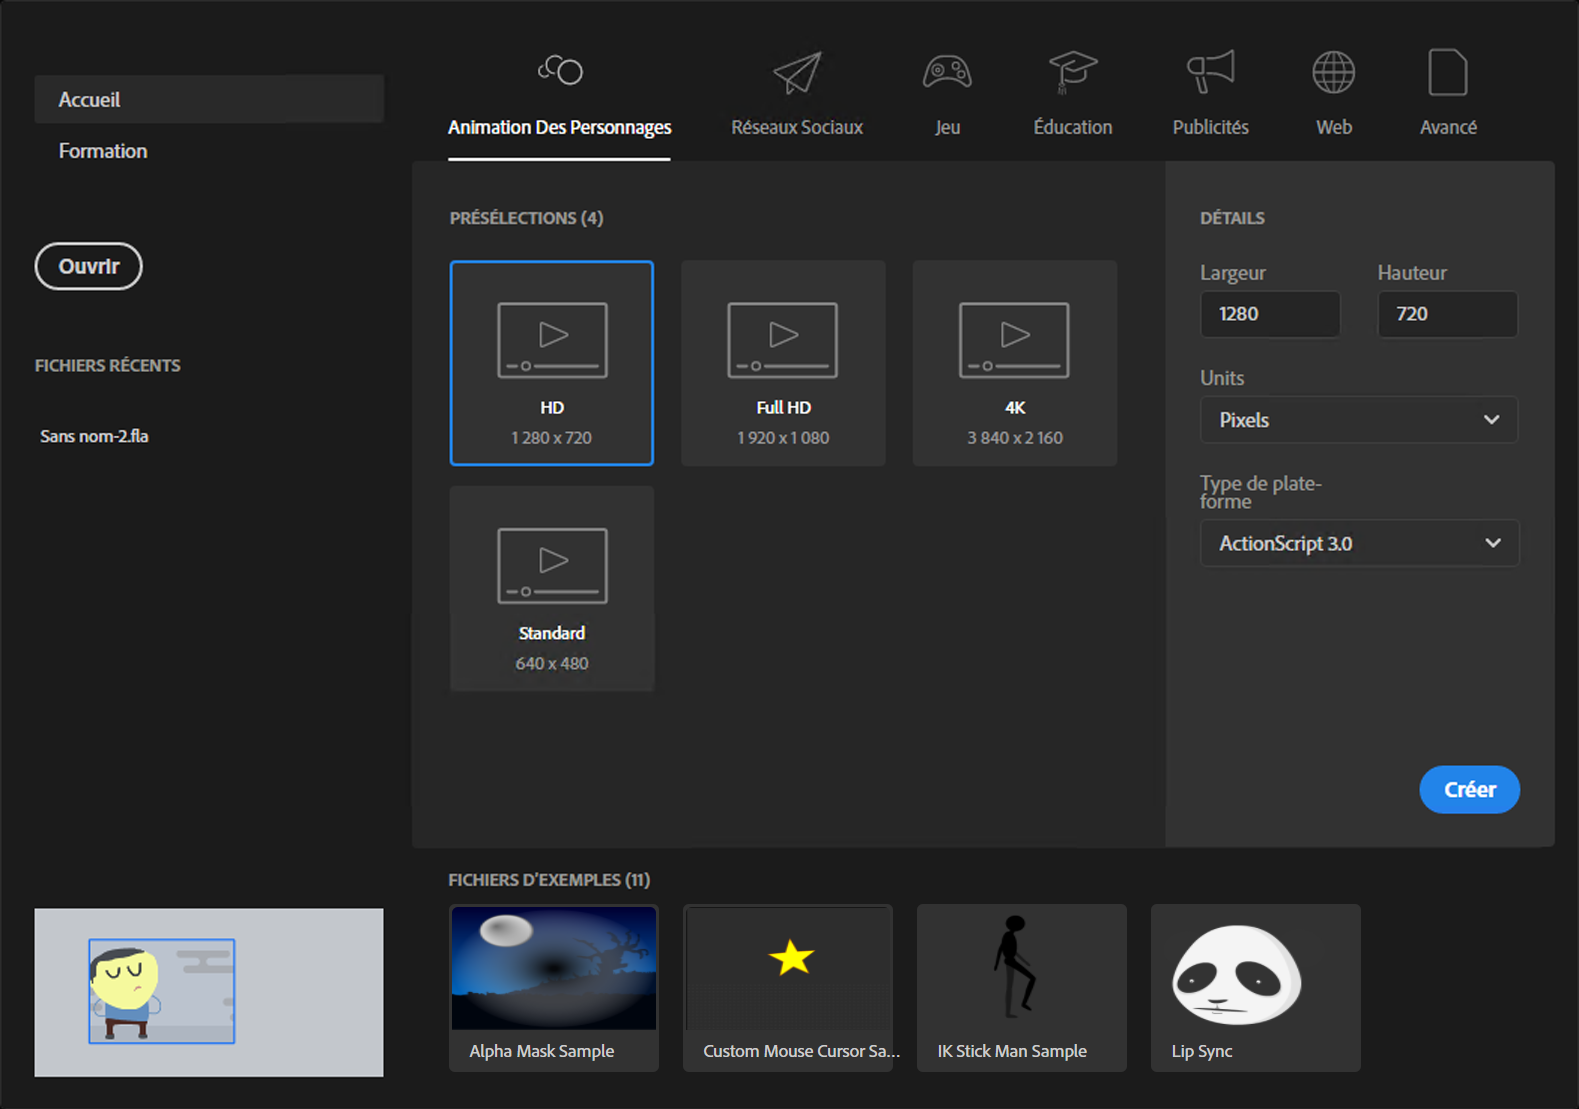Open the Éducation tab label
The width and height of the screenshot is (1579, 1109).
coord(1073,127)
